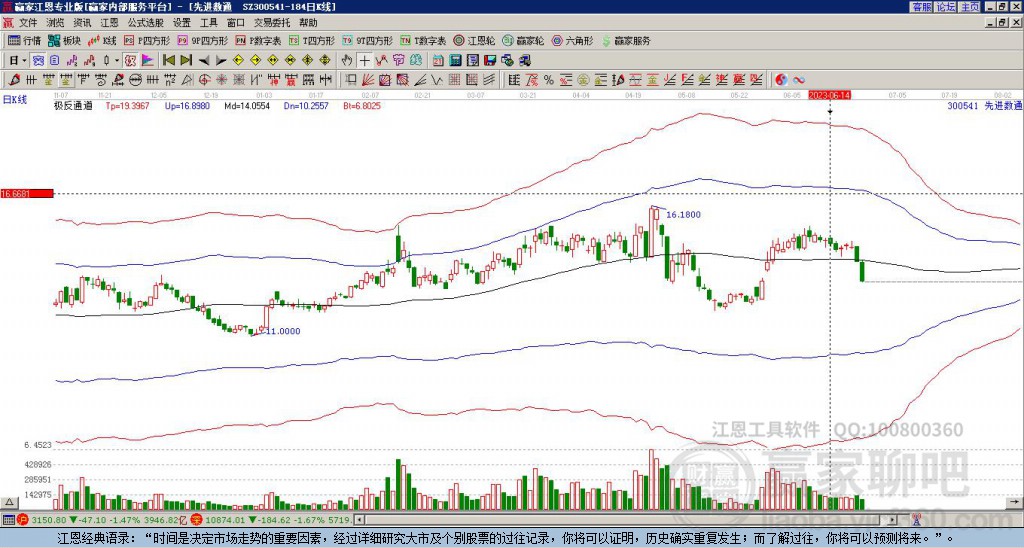1024x548 pixels.
Task: Click the blue infinity loop icon
Action: pos(799,80)
